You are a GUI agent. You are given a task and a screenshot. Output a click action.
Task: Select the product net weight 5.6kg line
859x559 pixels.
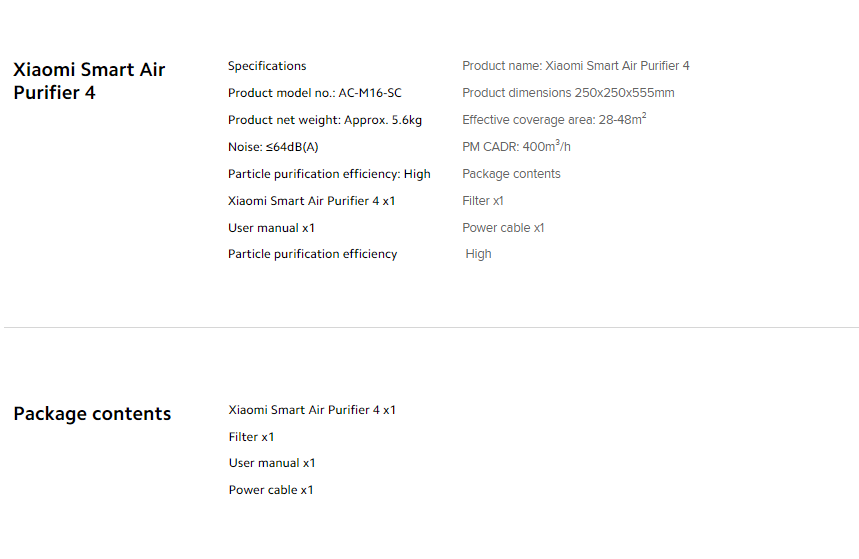tap(324, 120)
